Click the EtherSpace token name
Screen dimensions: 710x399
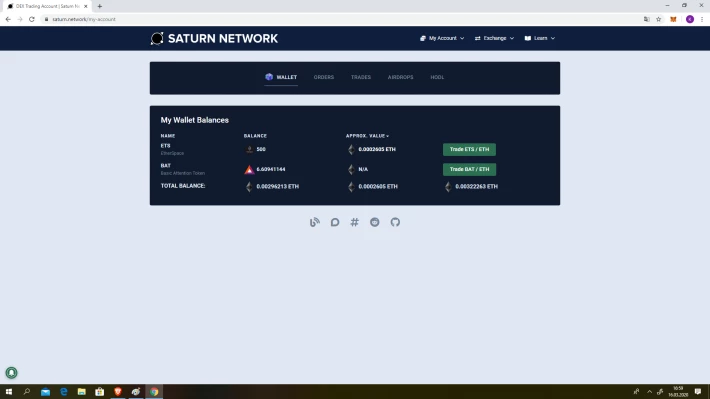pos(172,154)
